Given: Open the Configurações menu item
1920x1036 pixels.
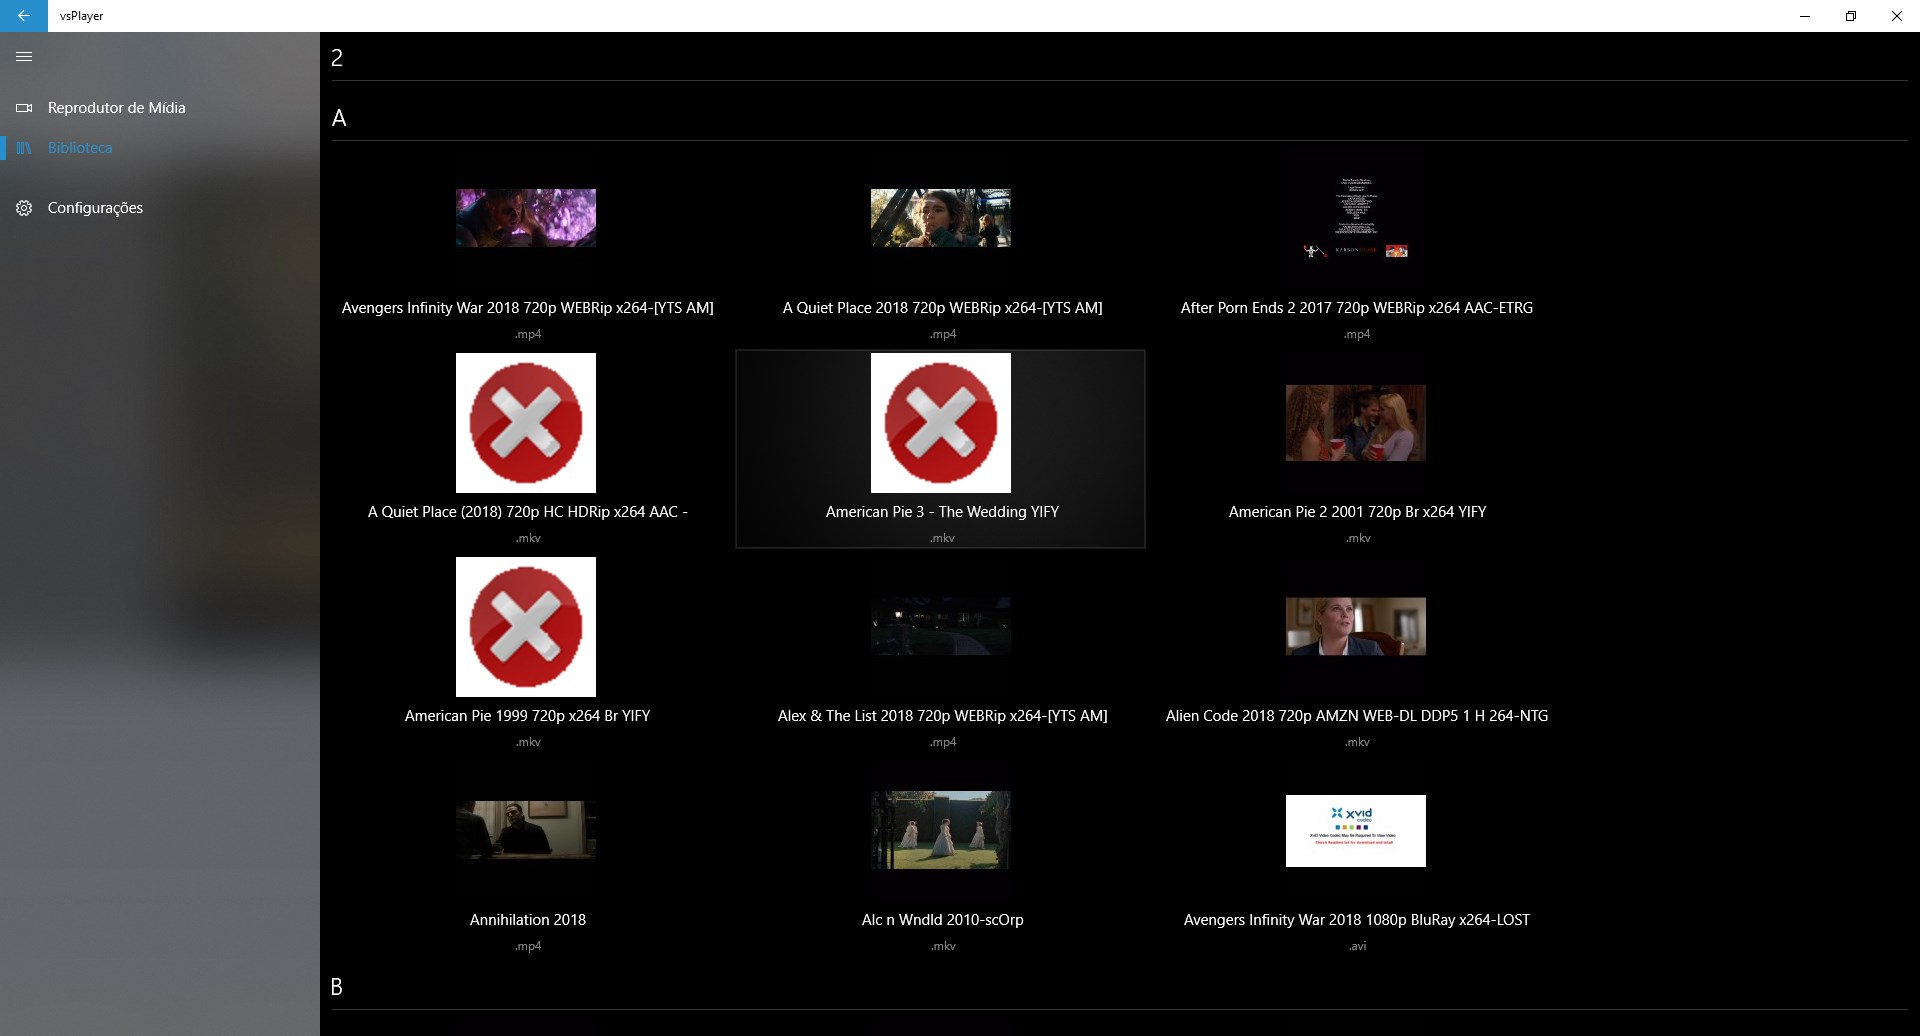Looking at the screenshot, I should pos(95,208).
